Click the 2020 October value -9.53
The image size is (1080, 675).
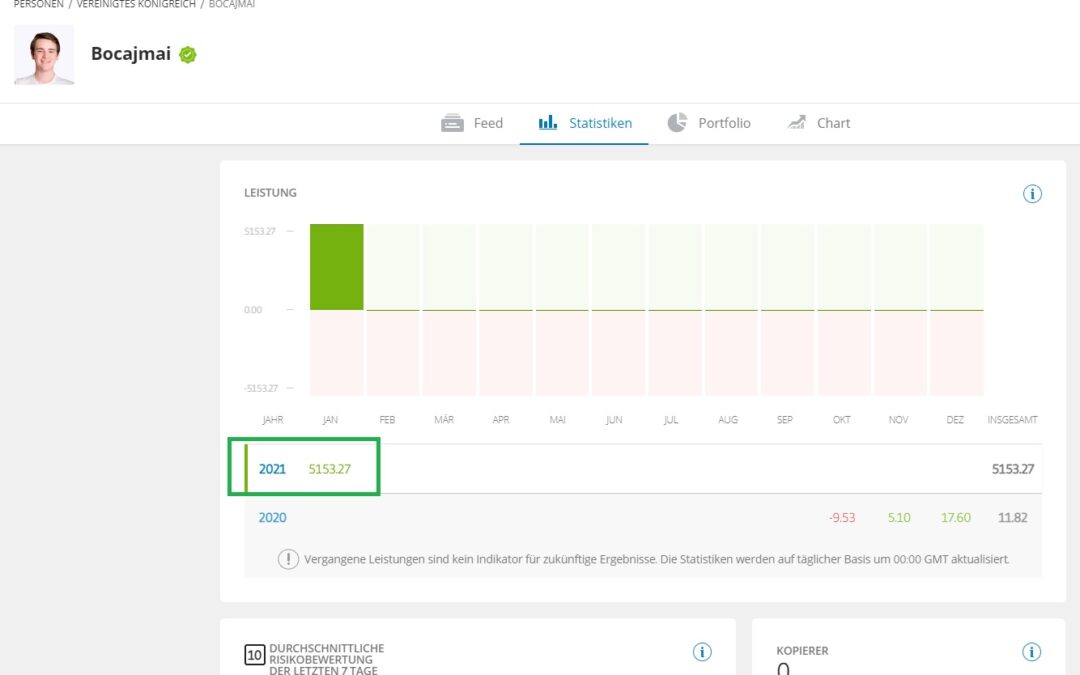(842, 518)
